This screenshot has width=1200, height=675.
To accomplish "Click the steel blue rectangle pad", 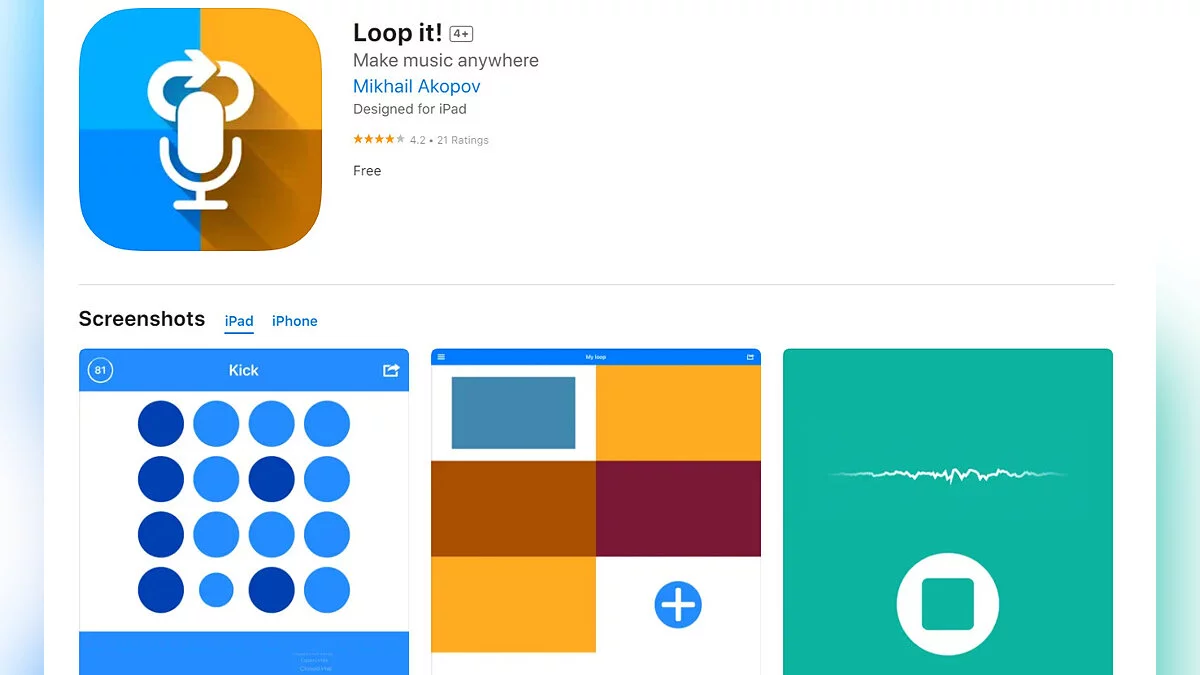I will coord(514,413).
